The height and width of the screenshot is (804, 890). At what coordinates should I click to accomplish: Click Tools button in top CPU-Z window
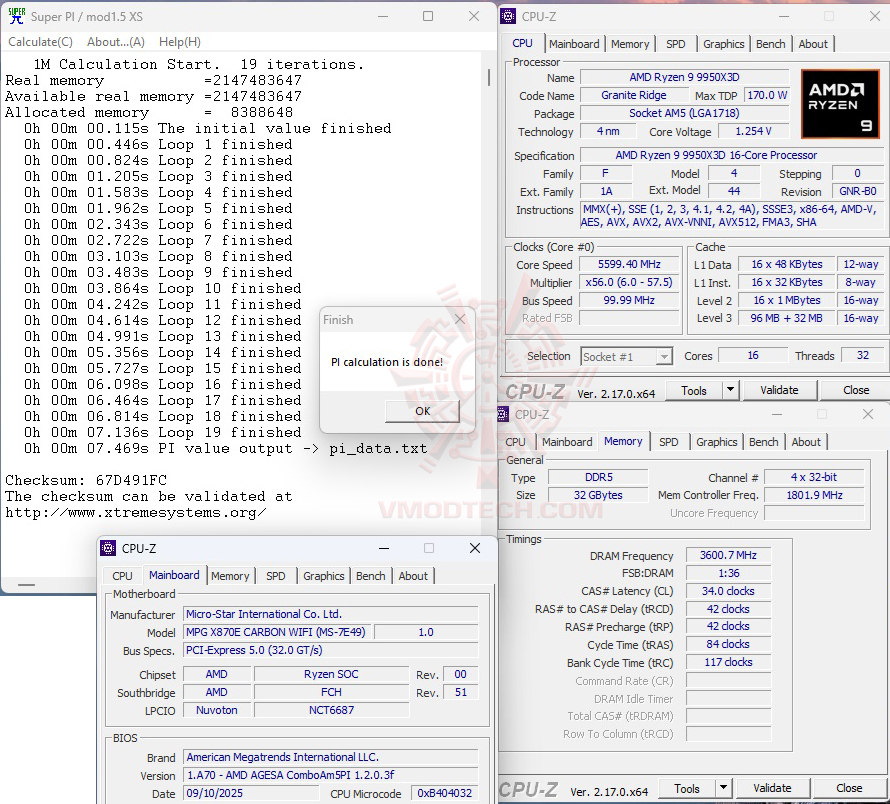click(694, 391)
